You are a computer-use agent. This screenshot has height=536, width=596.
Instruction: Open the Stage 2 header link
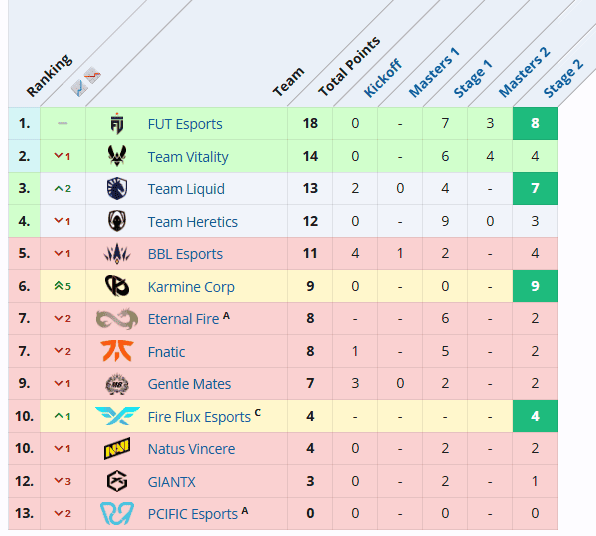(x=563, y=78)
